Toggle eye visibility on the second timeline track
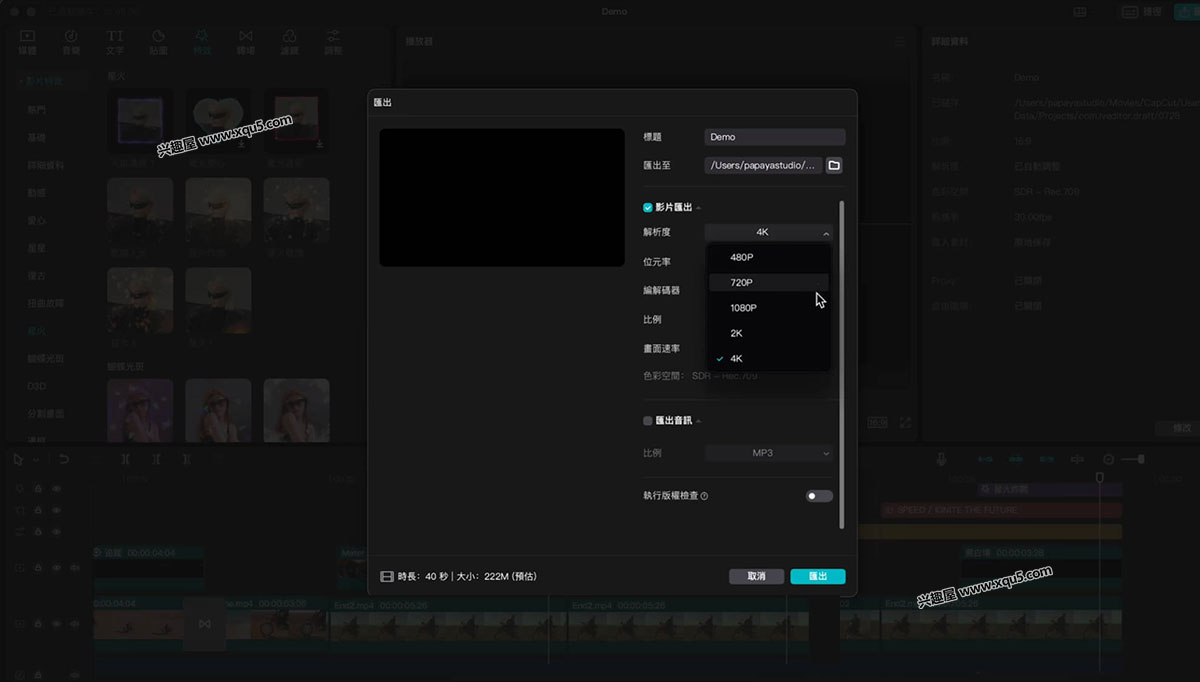This screenshot has height=682, width=1200. [57, 510]
